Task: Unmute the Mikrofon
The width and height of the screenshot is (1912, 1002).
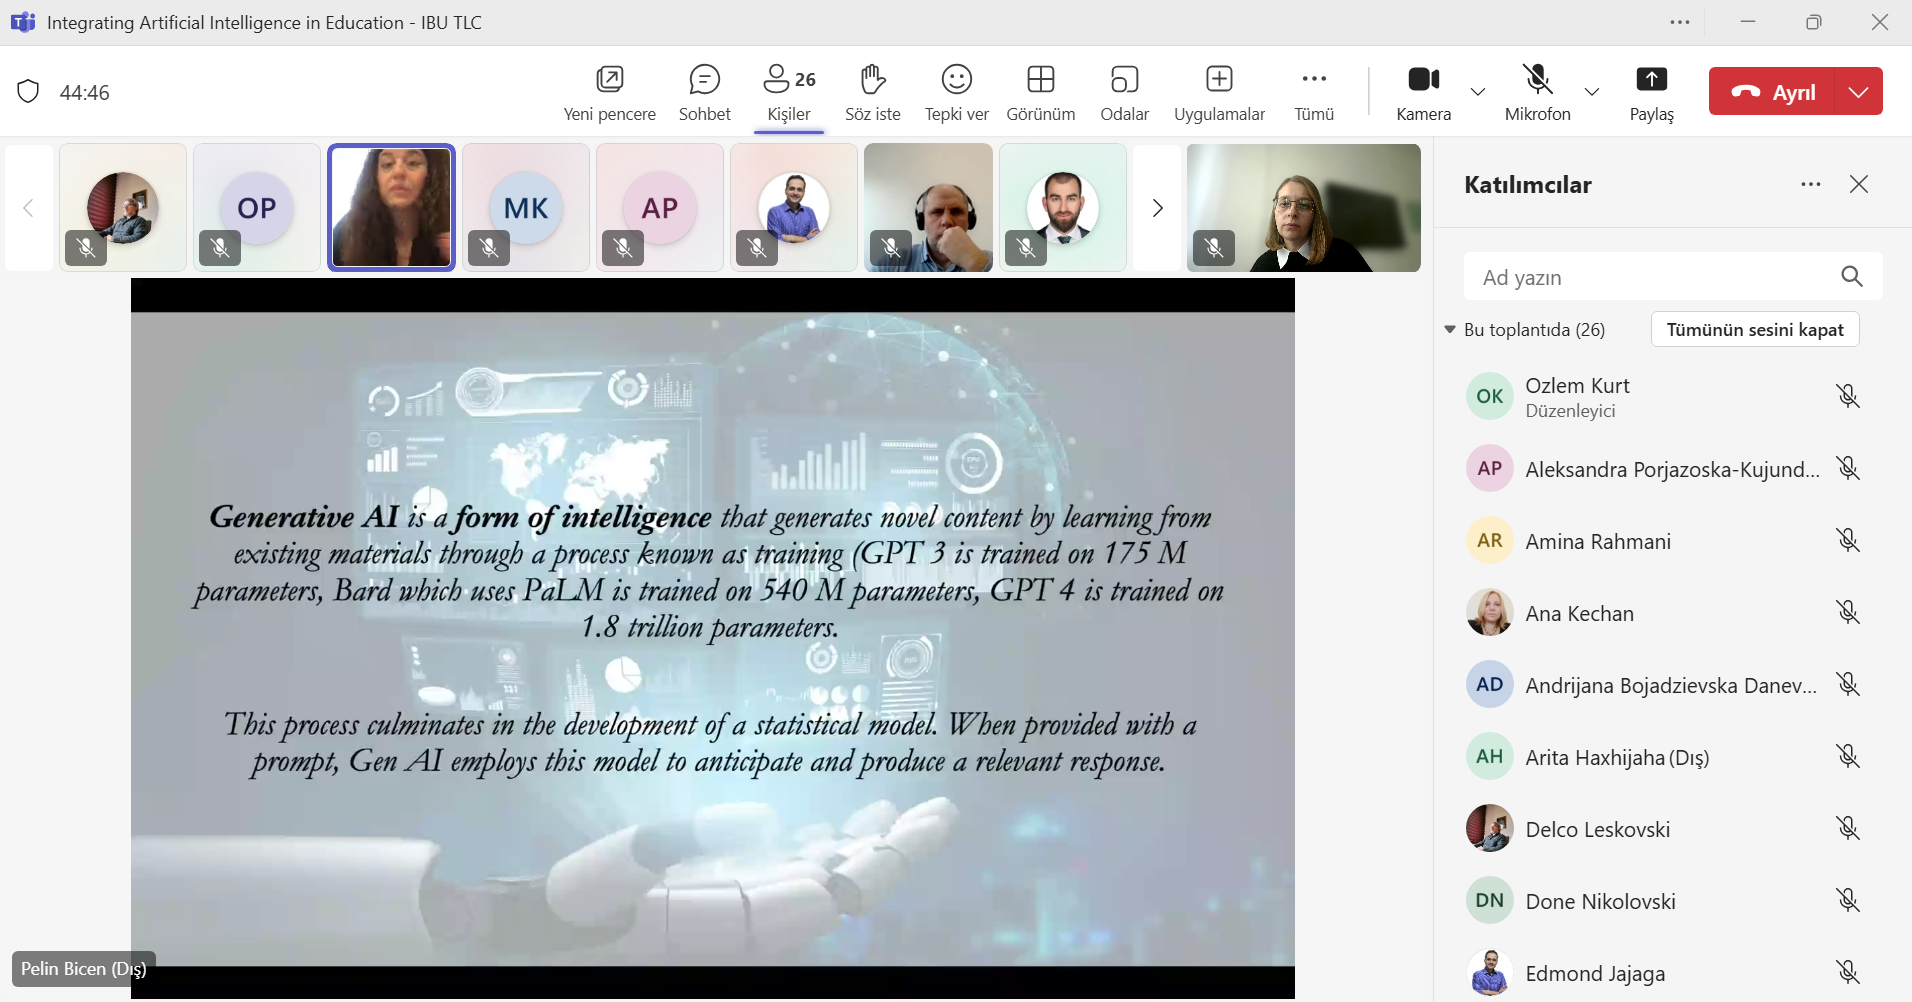Action: (1537, 92)
